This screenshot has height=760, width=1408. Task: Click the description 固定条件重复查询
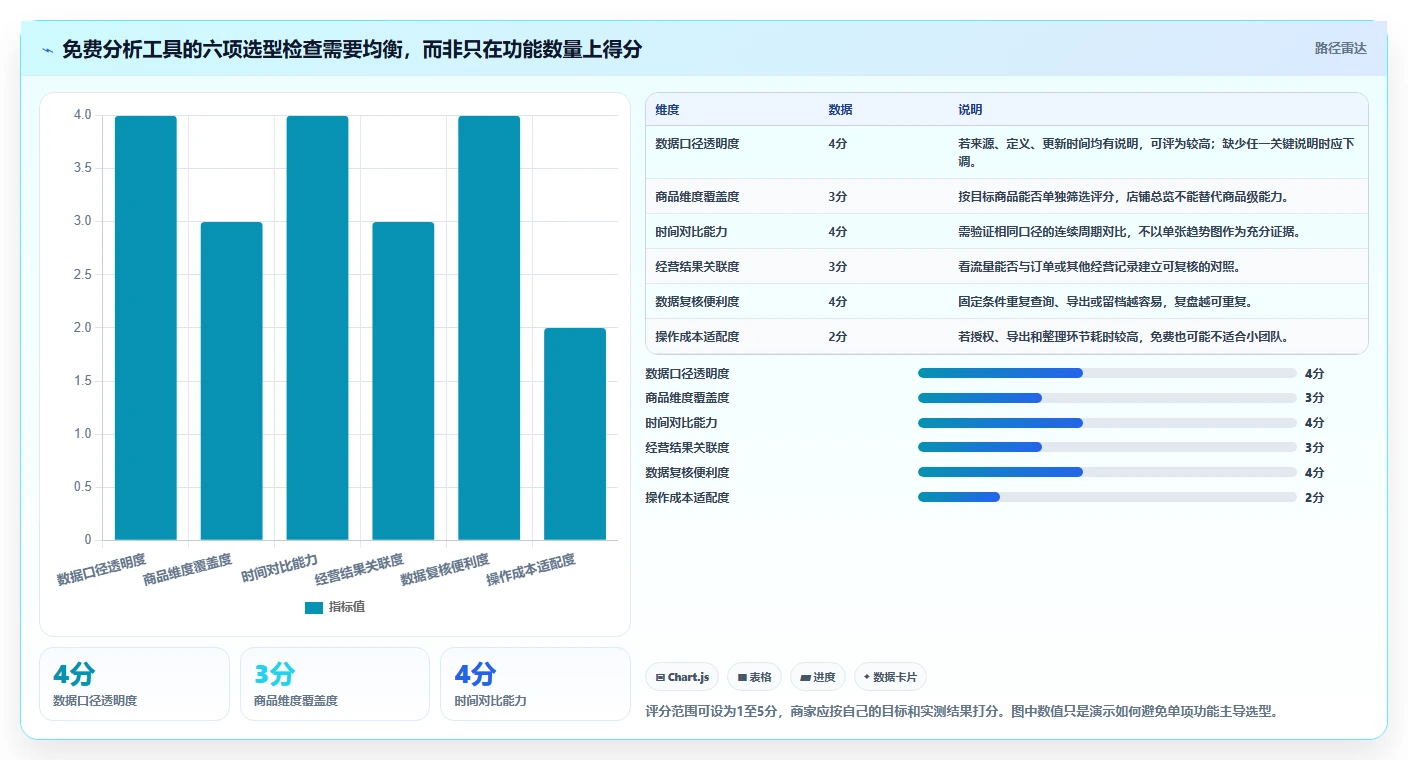(x=1105, y=302)
